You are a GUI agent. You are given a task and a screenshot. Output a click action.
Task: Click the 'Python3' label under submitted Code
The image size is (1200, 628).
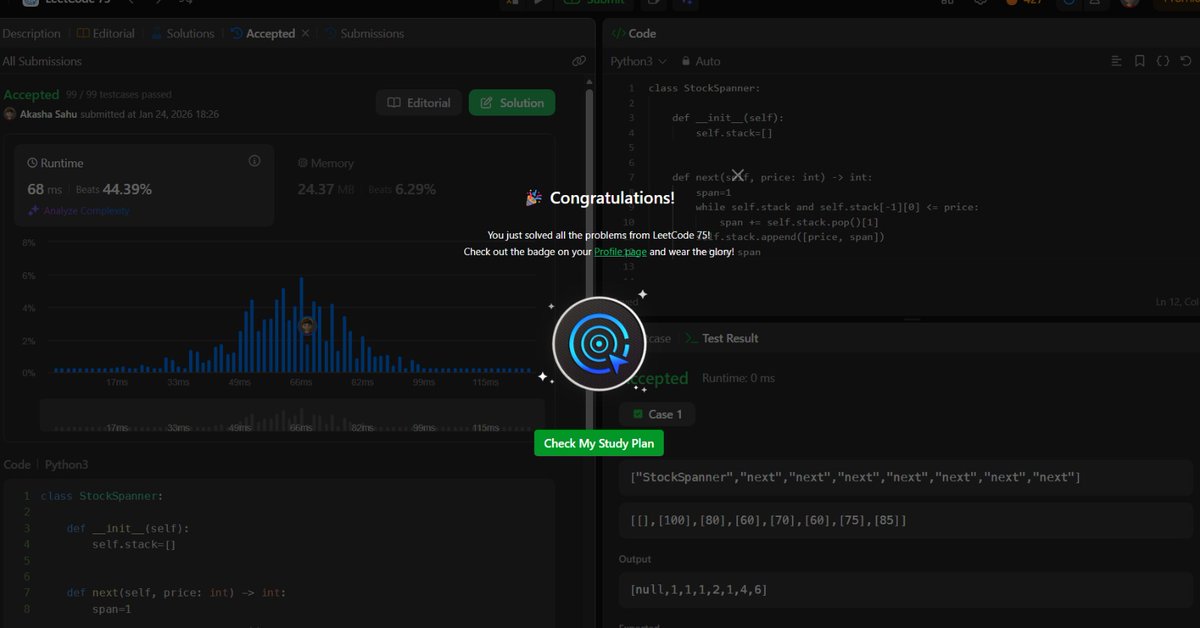pos(66,465)
